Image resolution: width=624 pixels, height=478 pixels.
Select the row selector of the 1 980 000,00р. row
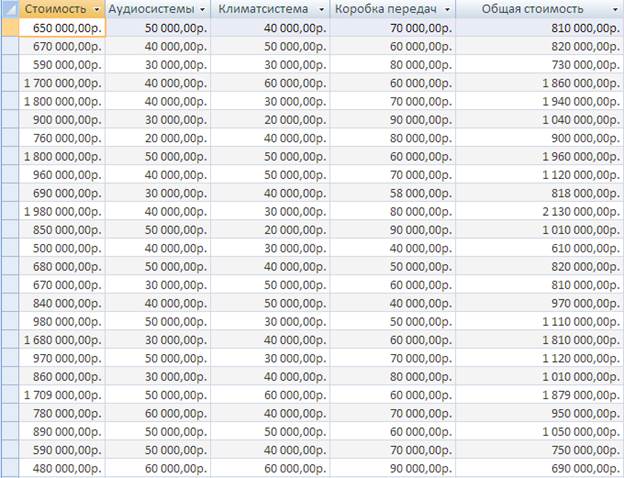[10, 211]
